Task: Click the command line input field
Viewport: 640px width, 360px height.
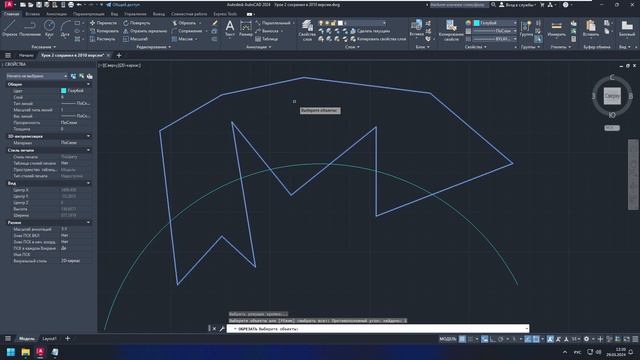Action: [378, 329]
